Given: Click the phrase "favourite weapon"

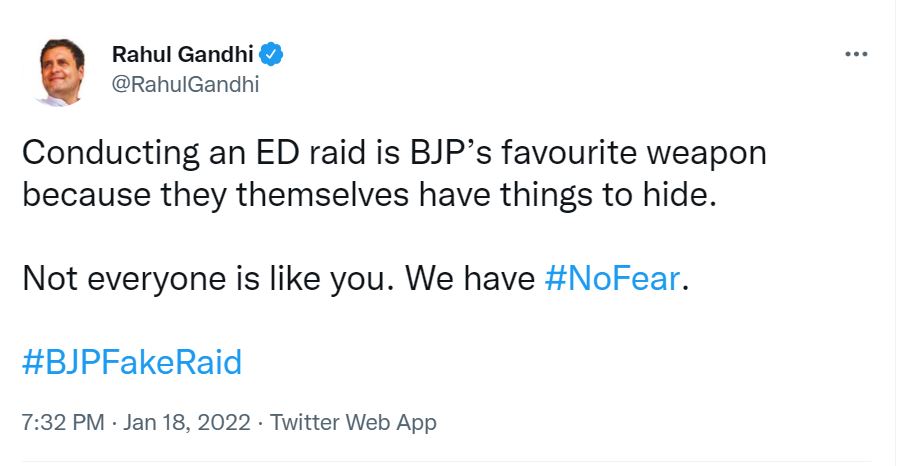Looking at the screenshot, I should pyautogui.click(x=624, y=155).
